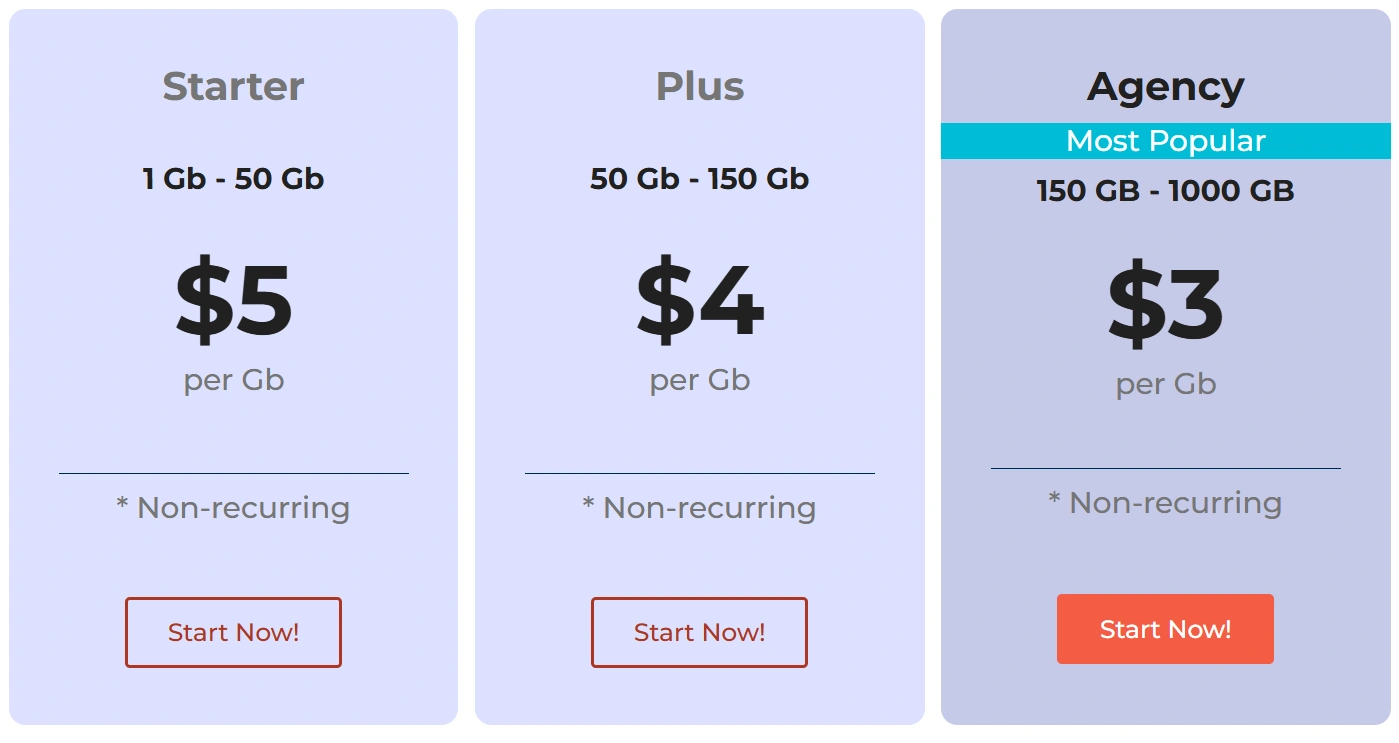Screen dimensions: 1399x743
Task: Click per Gb below the $4 price
Action: [x=699, y=380]
